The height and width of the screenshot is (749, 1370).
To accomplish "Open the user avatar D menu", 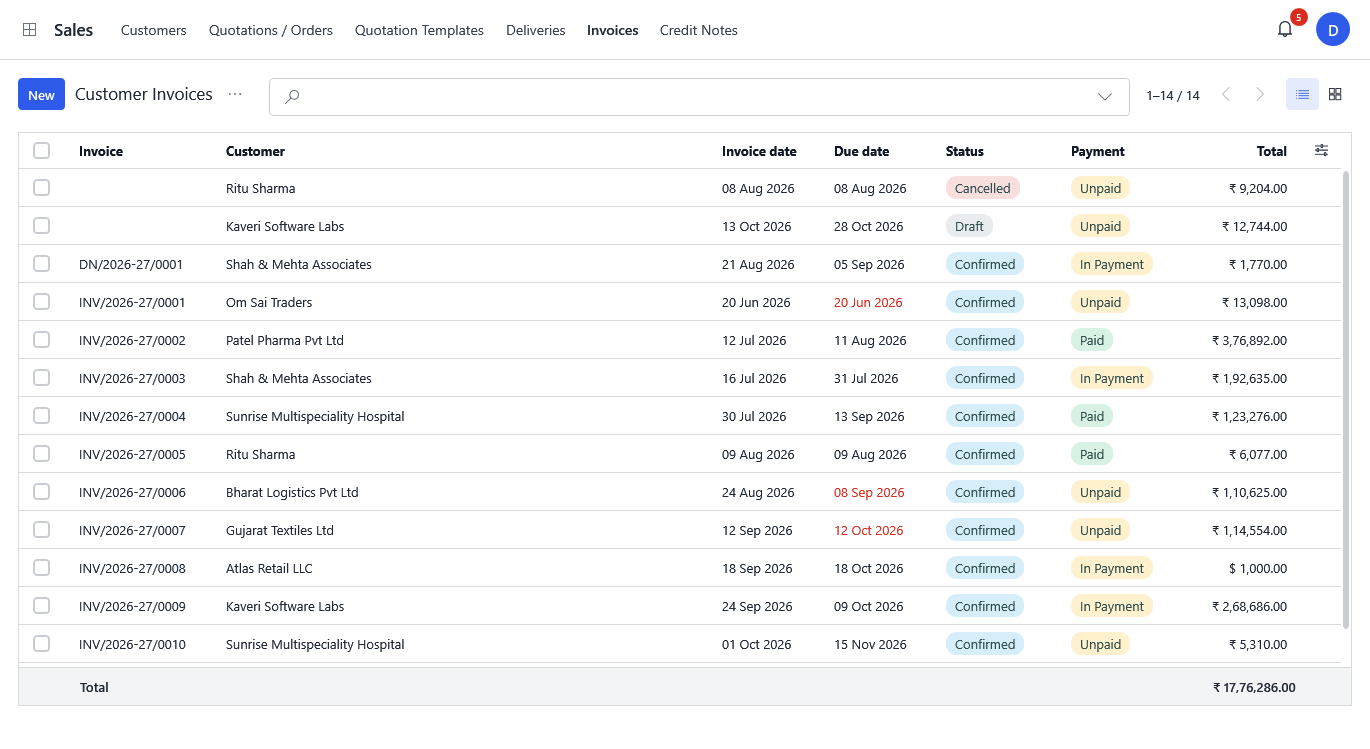I will click(1333, 30).
